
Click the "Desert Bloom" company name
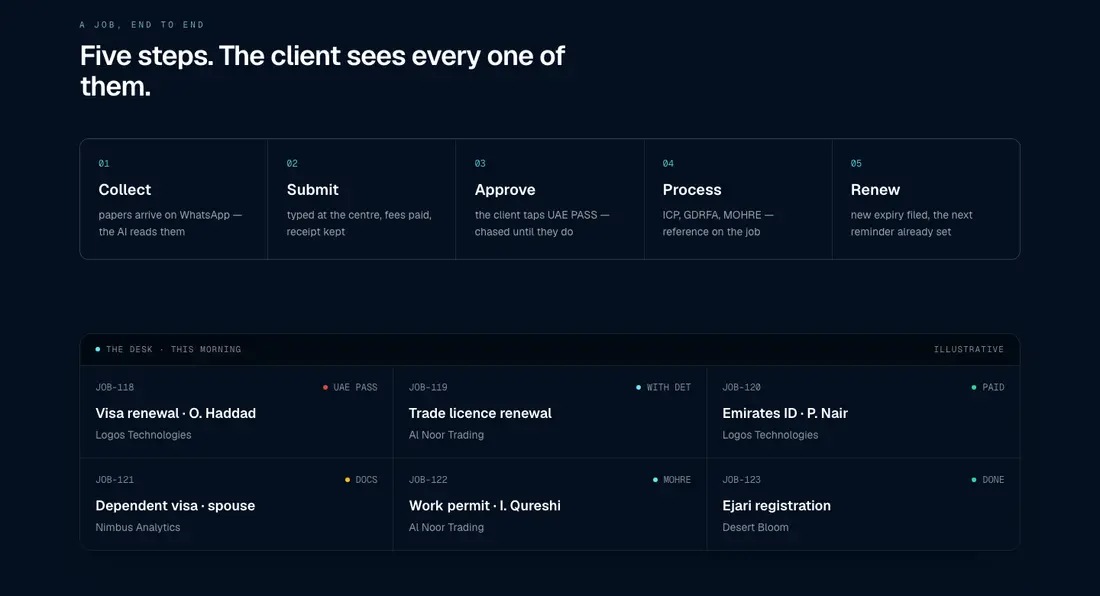pyautogui.click(x=756, y=527)
